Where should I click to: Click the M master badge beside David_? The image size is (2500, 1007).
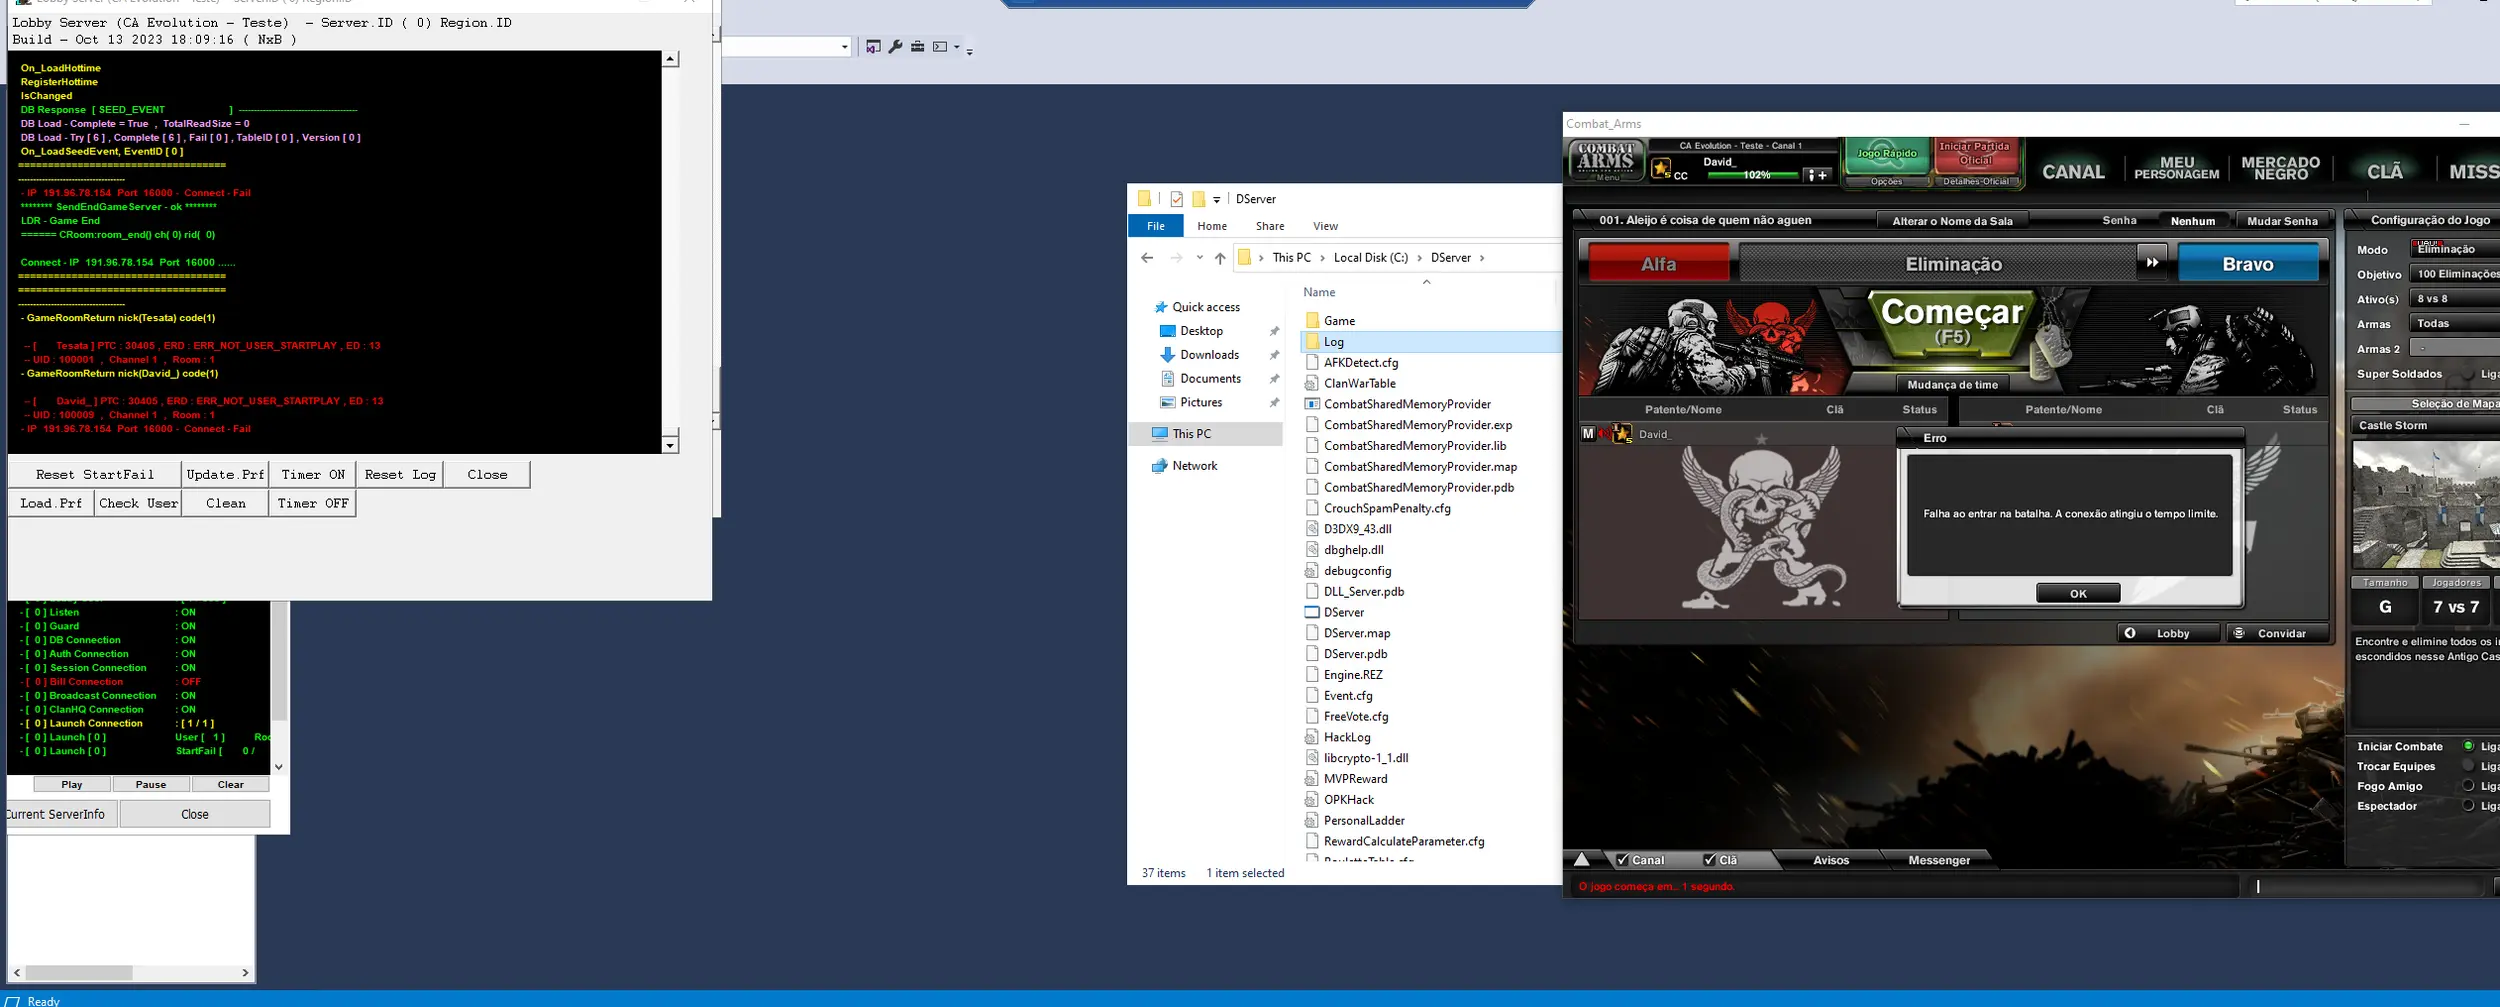point(1588,434)
